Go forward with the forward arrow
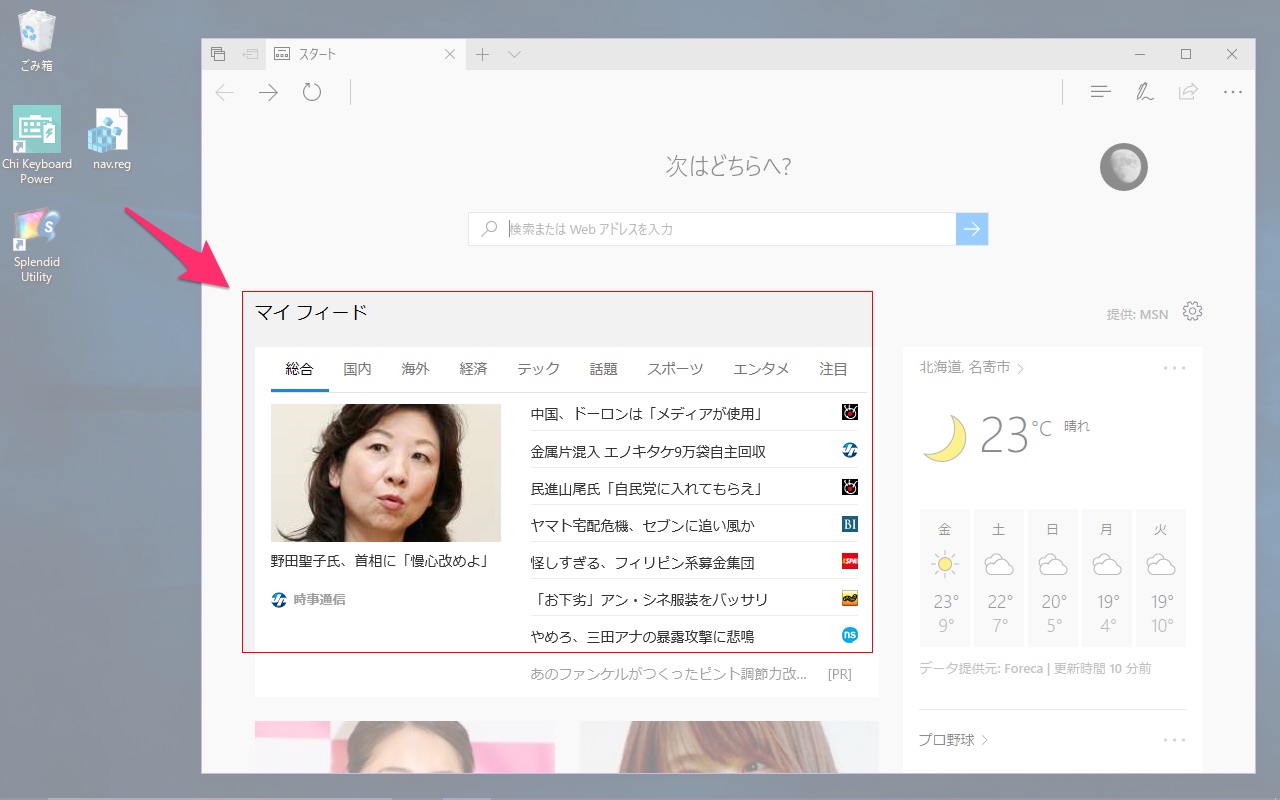The height and width of the screenshot is (800, 1280). 268,92
